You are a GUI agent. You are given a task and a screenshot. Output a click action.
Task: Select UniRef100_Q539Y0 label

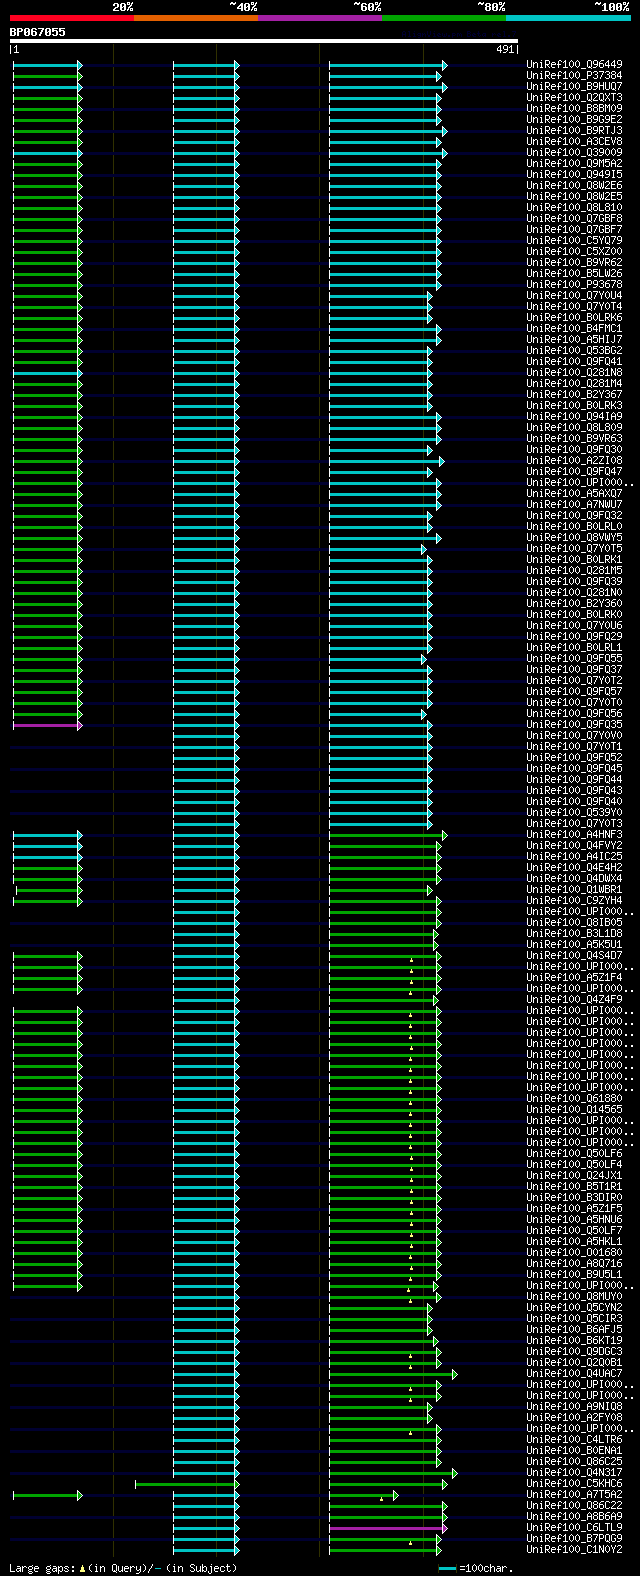click(x=574, y=812)
